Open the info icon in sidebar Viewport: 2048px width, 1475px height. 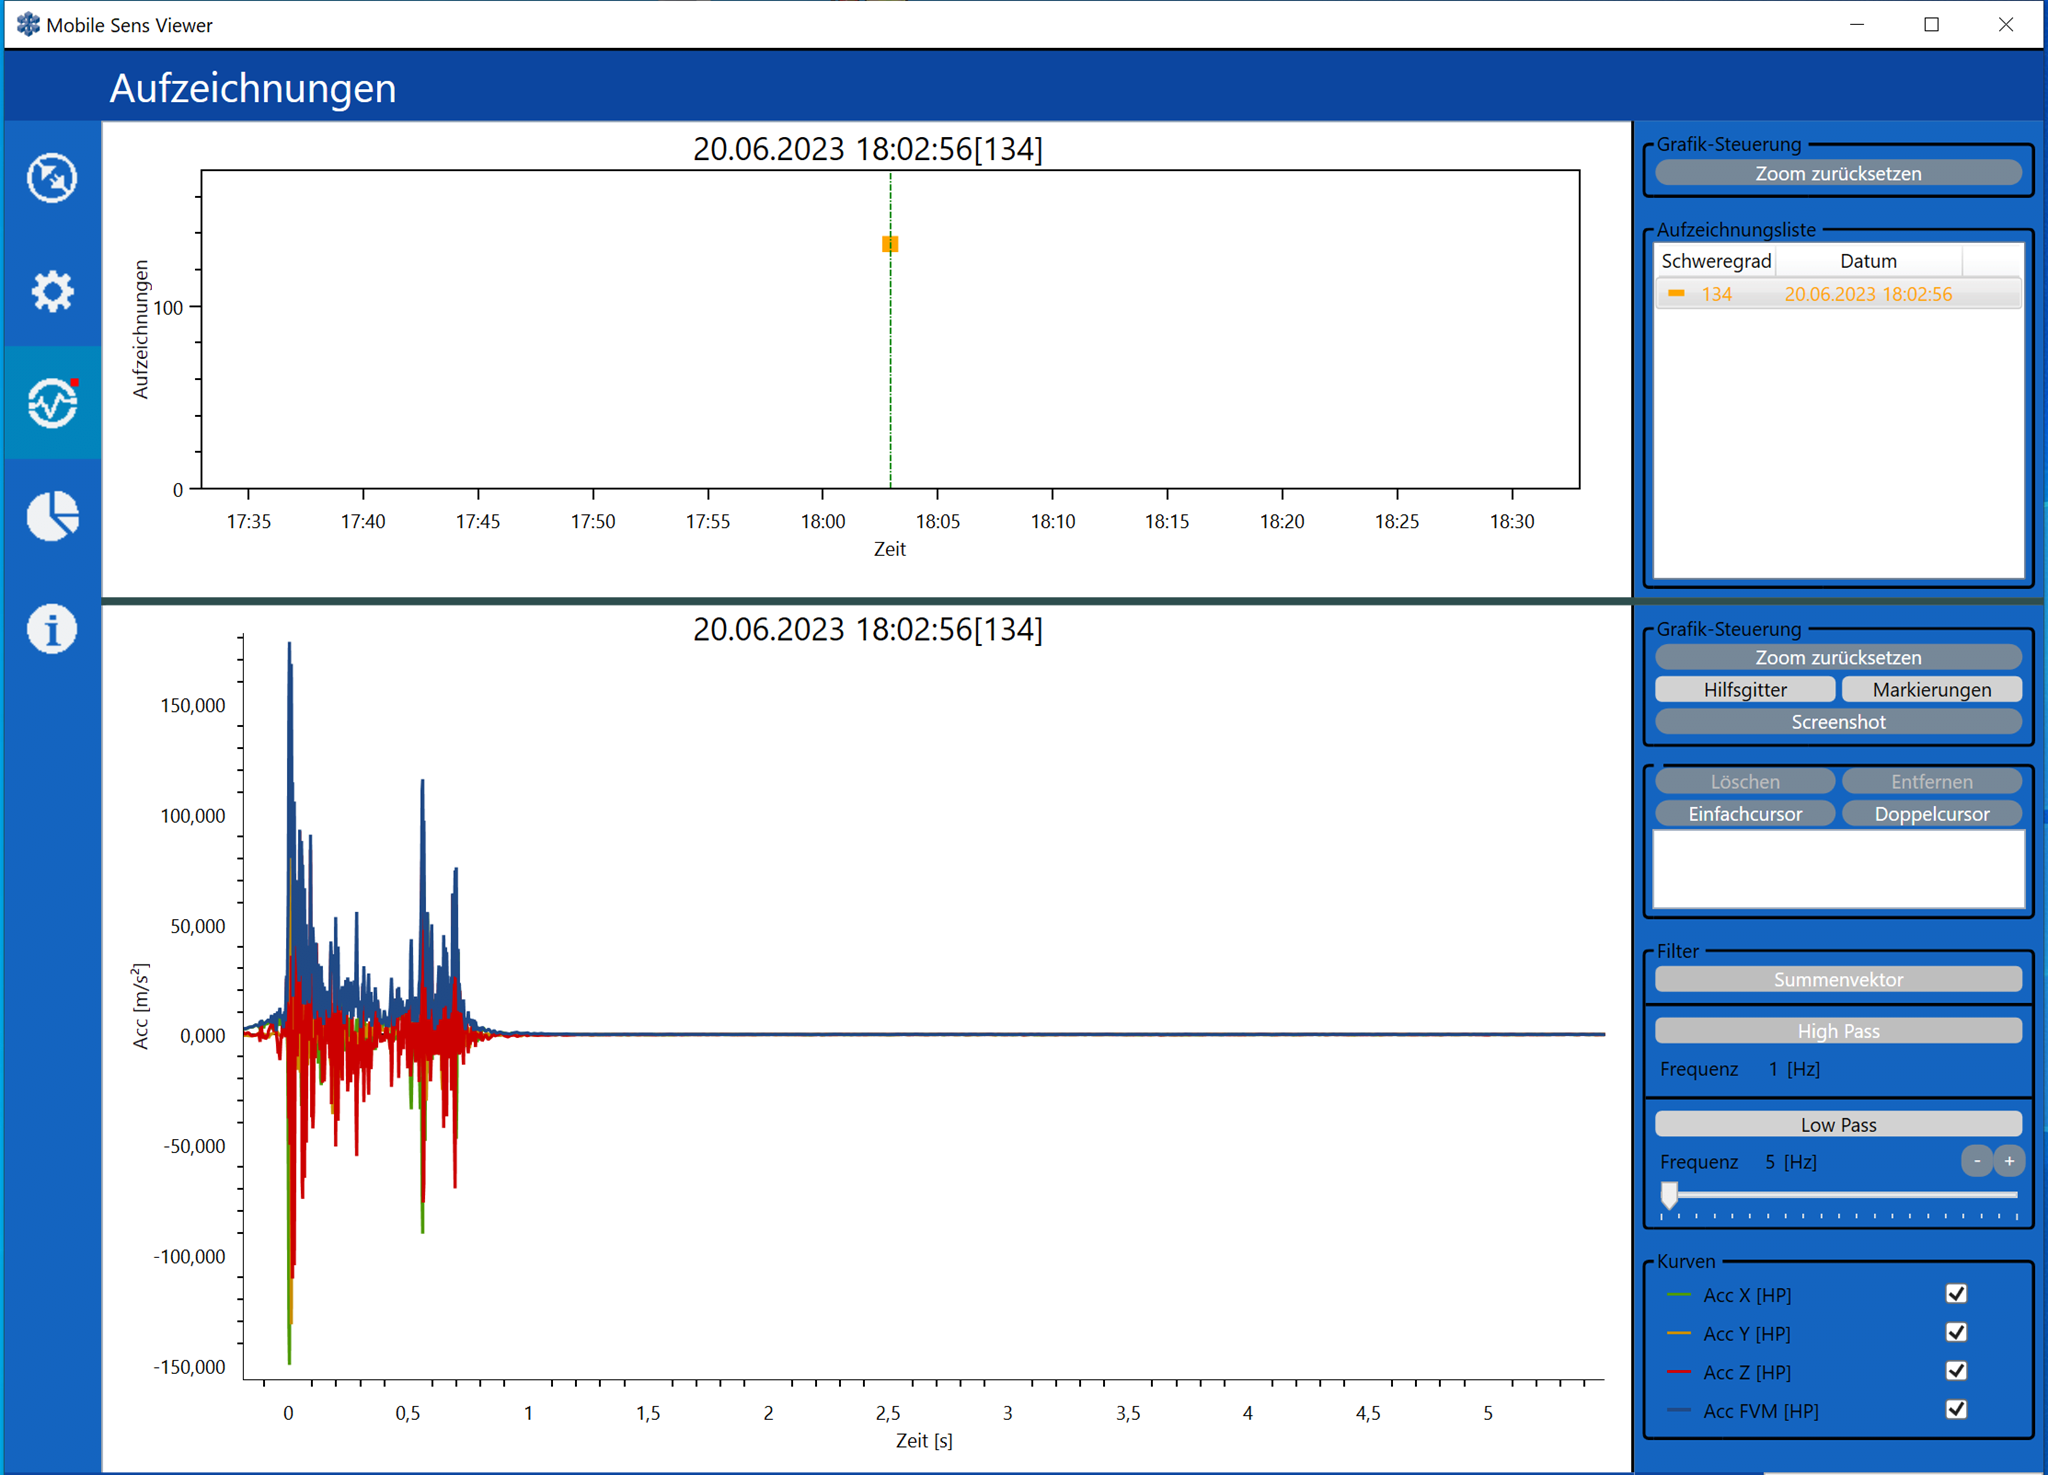(x=52, y=629)
